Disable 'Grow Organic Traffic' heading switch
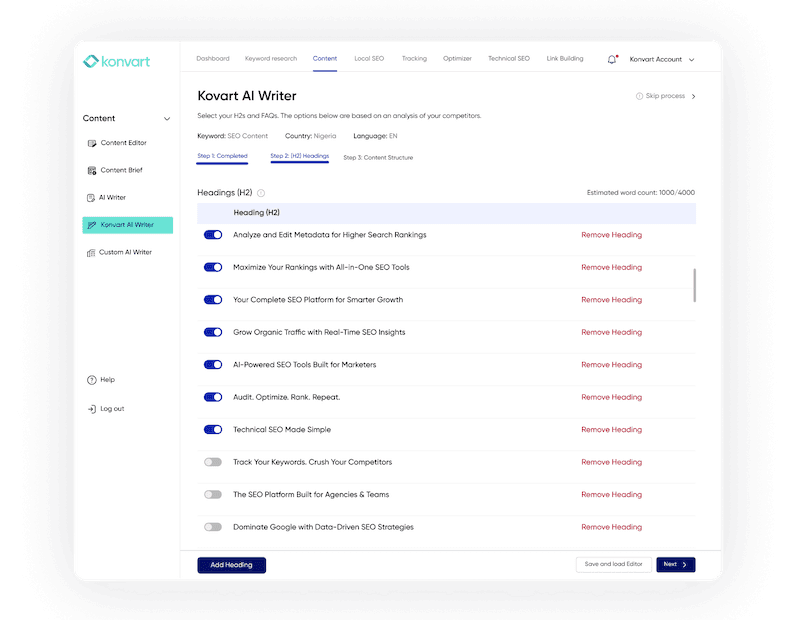 pos(213,332)
